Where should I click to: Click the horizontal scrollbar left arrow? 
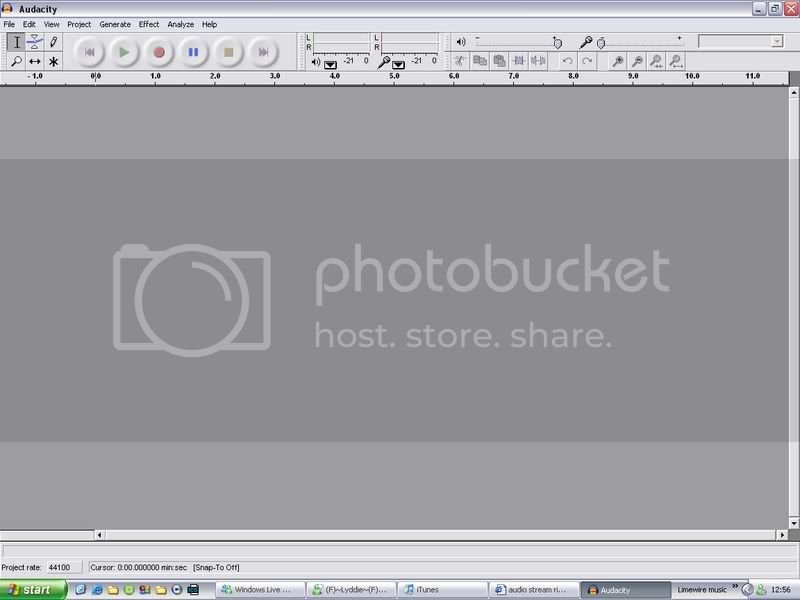pos(99,535)
